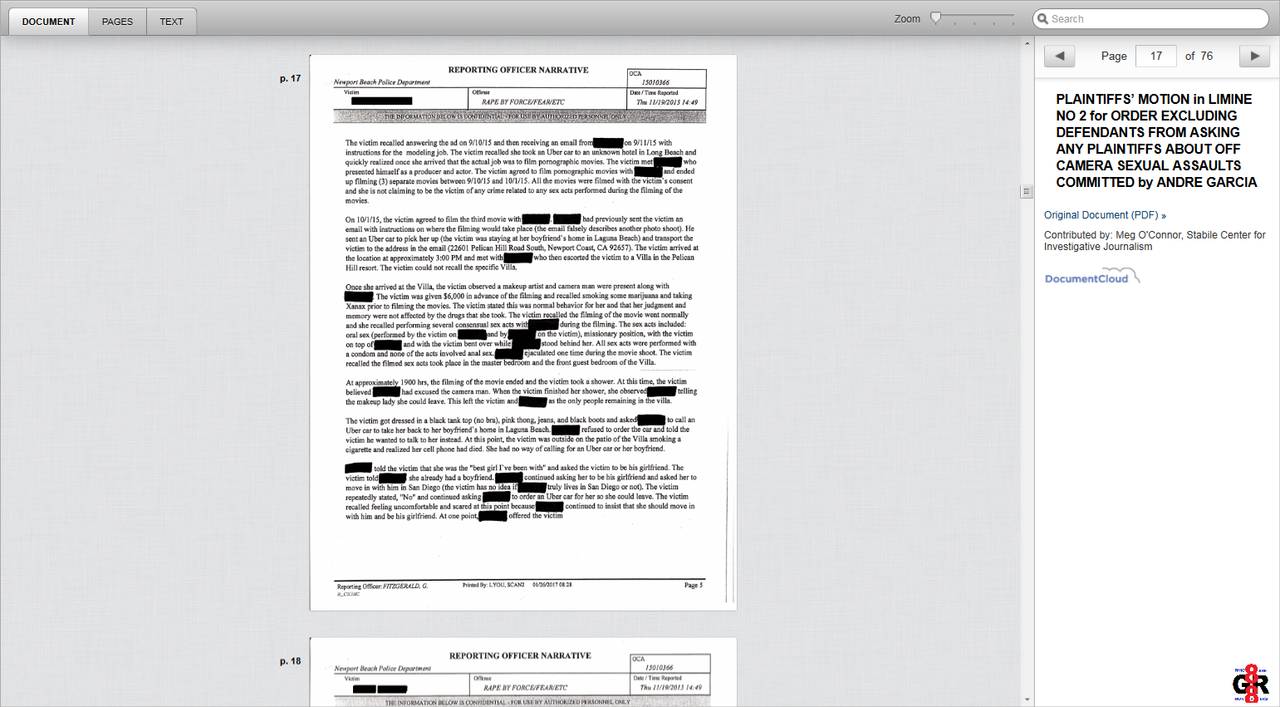1280x707 pixels.
Task: Switch to the DOCUMENT tab
Action: tap(48, 21)
